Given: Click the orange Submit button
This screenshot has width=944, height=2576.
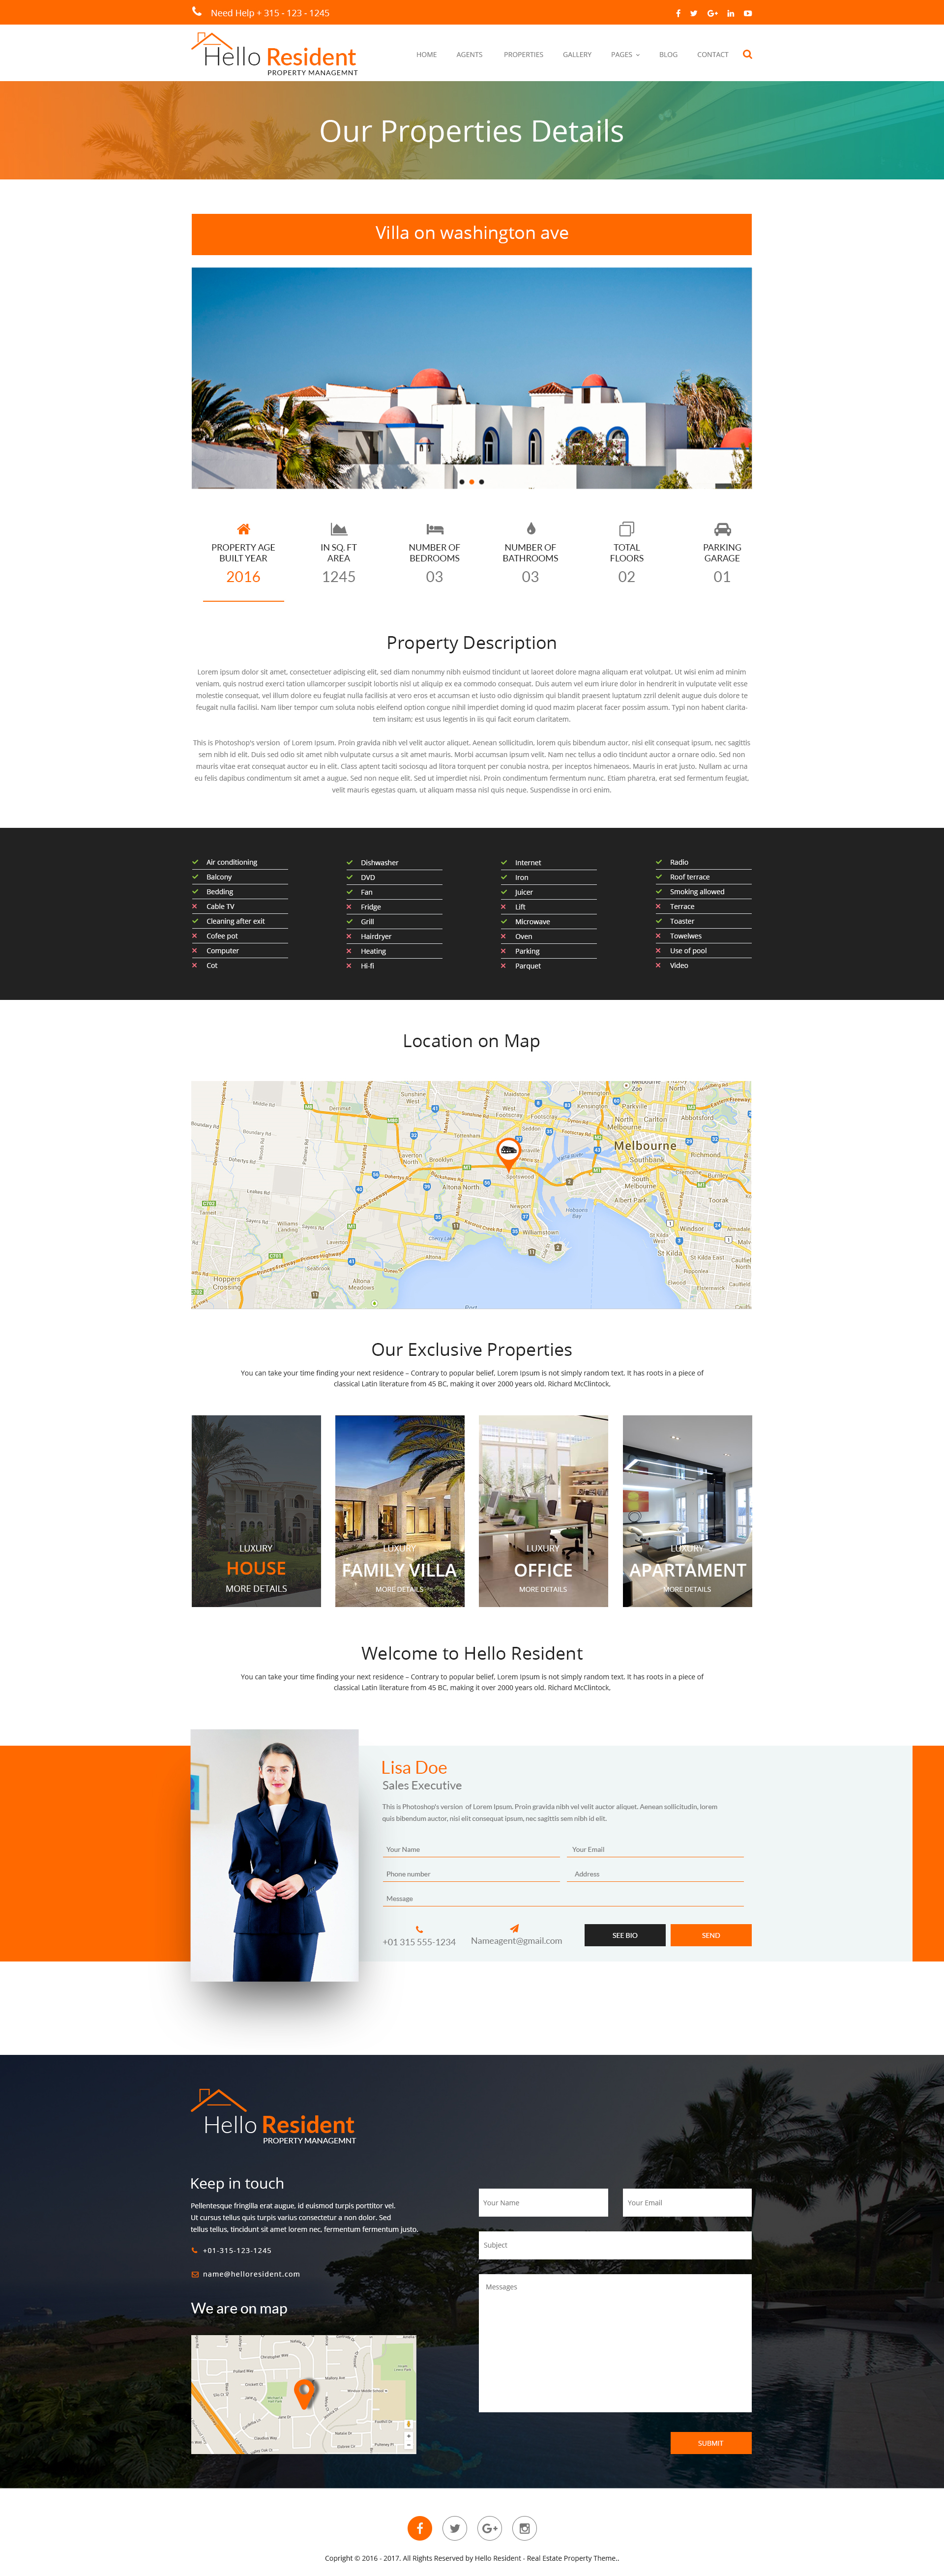Looking at the screenshot, I should [710, 2443].
